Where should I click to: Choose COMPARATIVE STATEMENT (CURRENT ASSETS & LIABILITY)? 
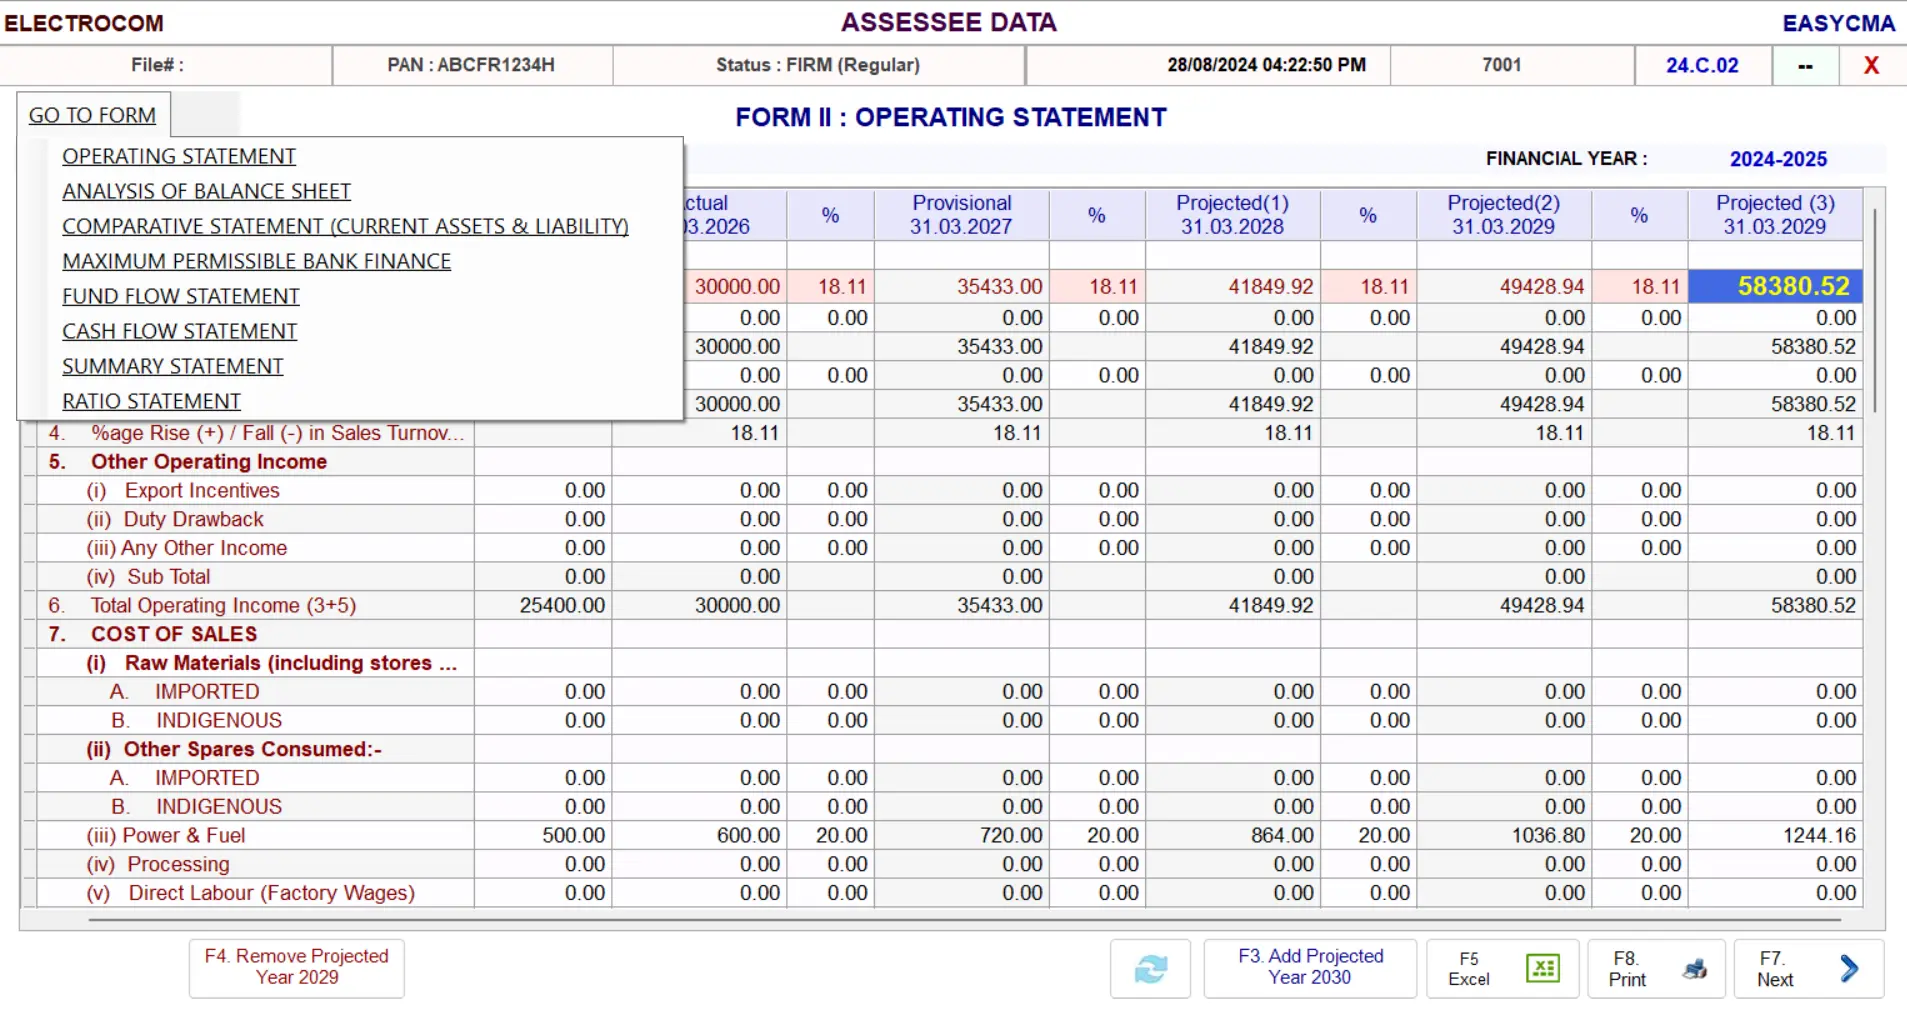[345, 226]
